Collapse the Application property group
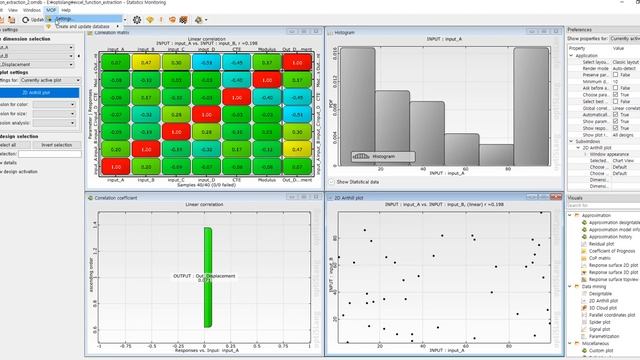The image size is (640, 360). 571,56
